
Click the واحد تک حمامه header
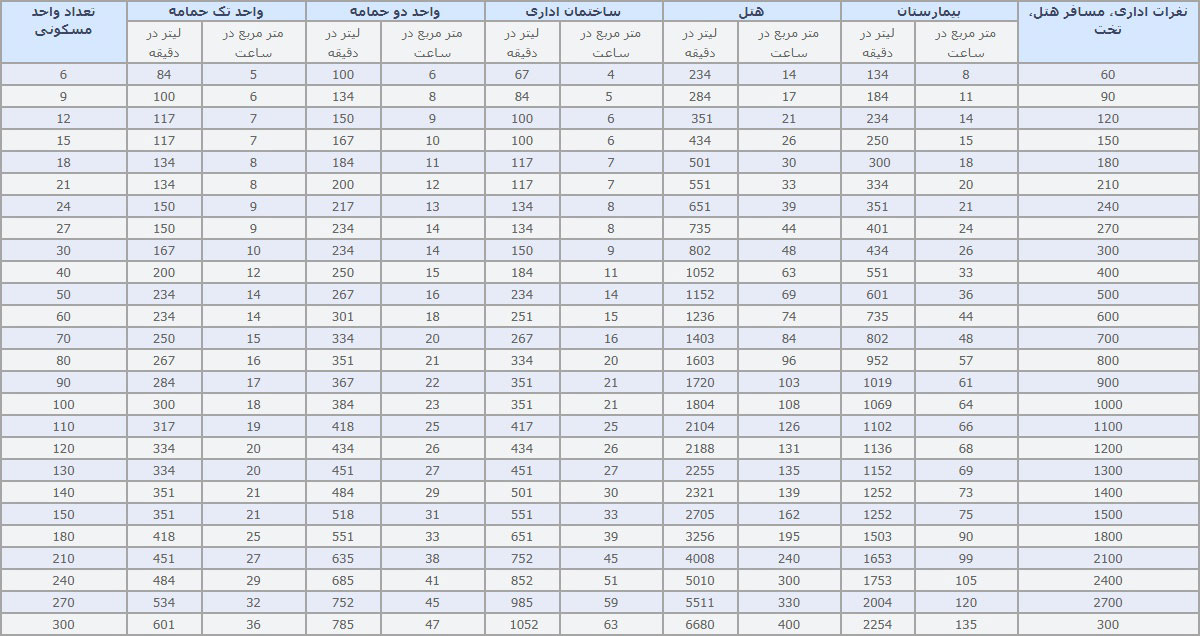coord(216,11)
